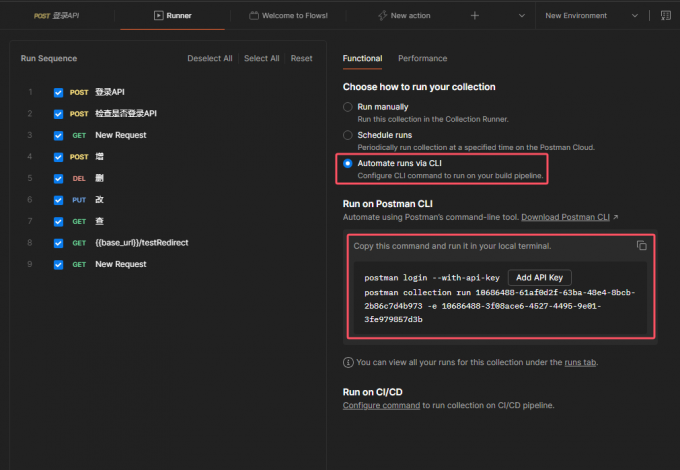Select Automate runs via CLI radio option

(348, 163)
